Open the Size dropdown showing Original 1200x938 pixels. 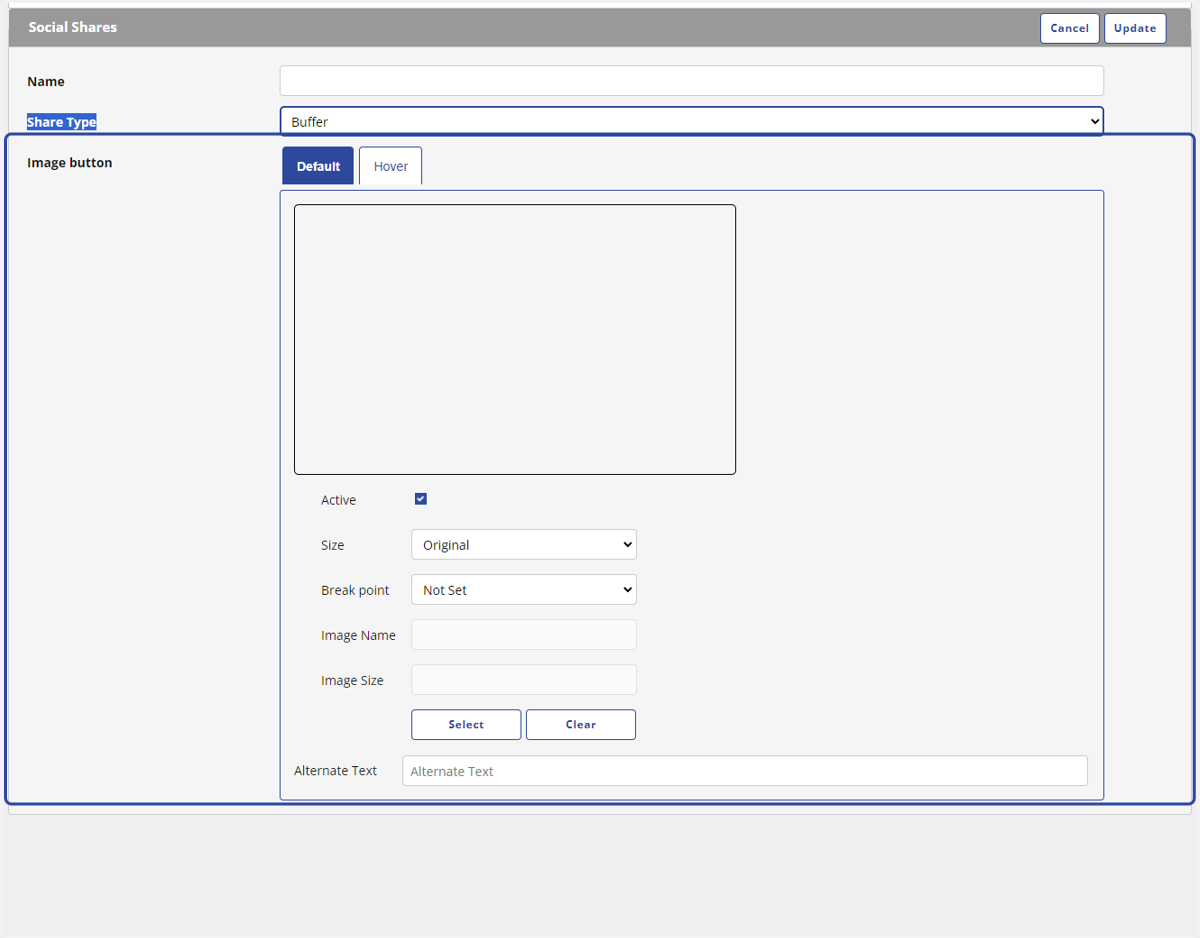coord(524,545)
